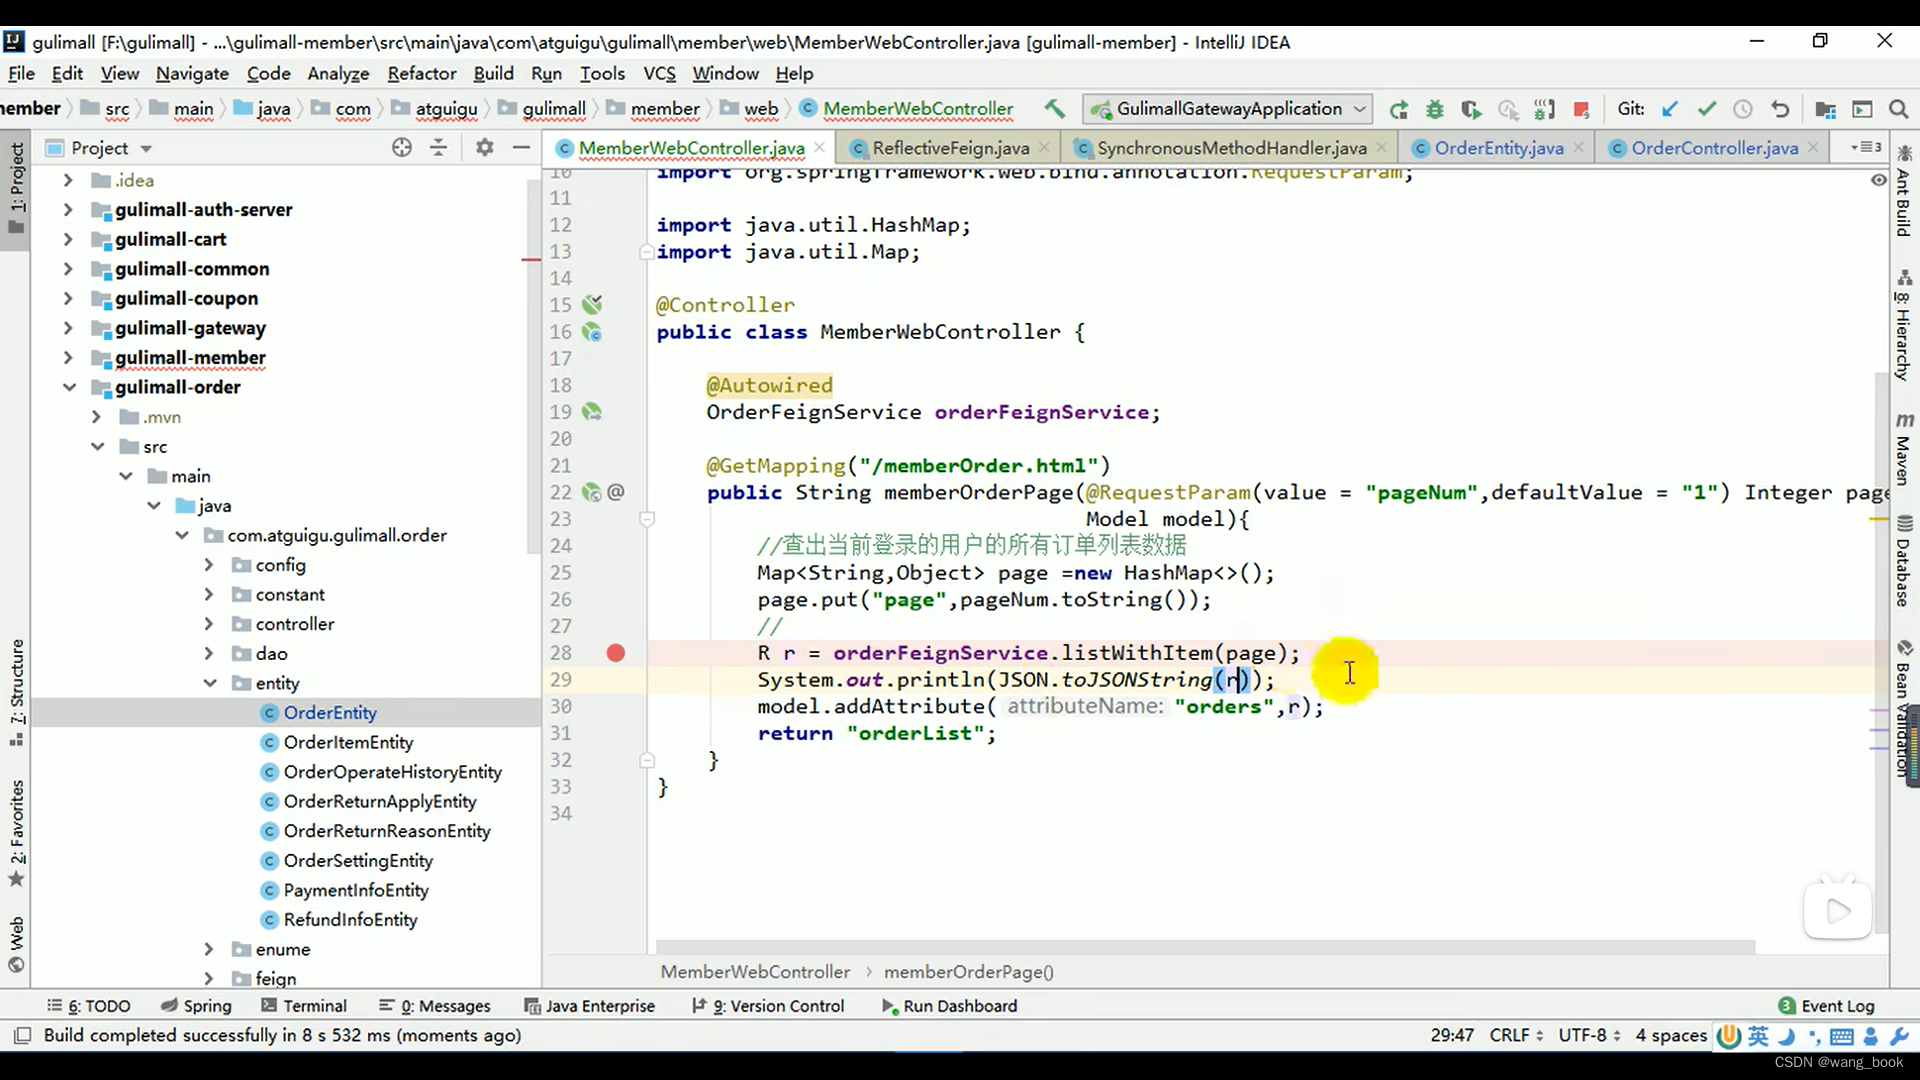
Task: Fold the method at line 23
Action: pyautogui.click(x=647, y=519)
